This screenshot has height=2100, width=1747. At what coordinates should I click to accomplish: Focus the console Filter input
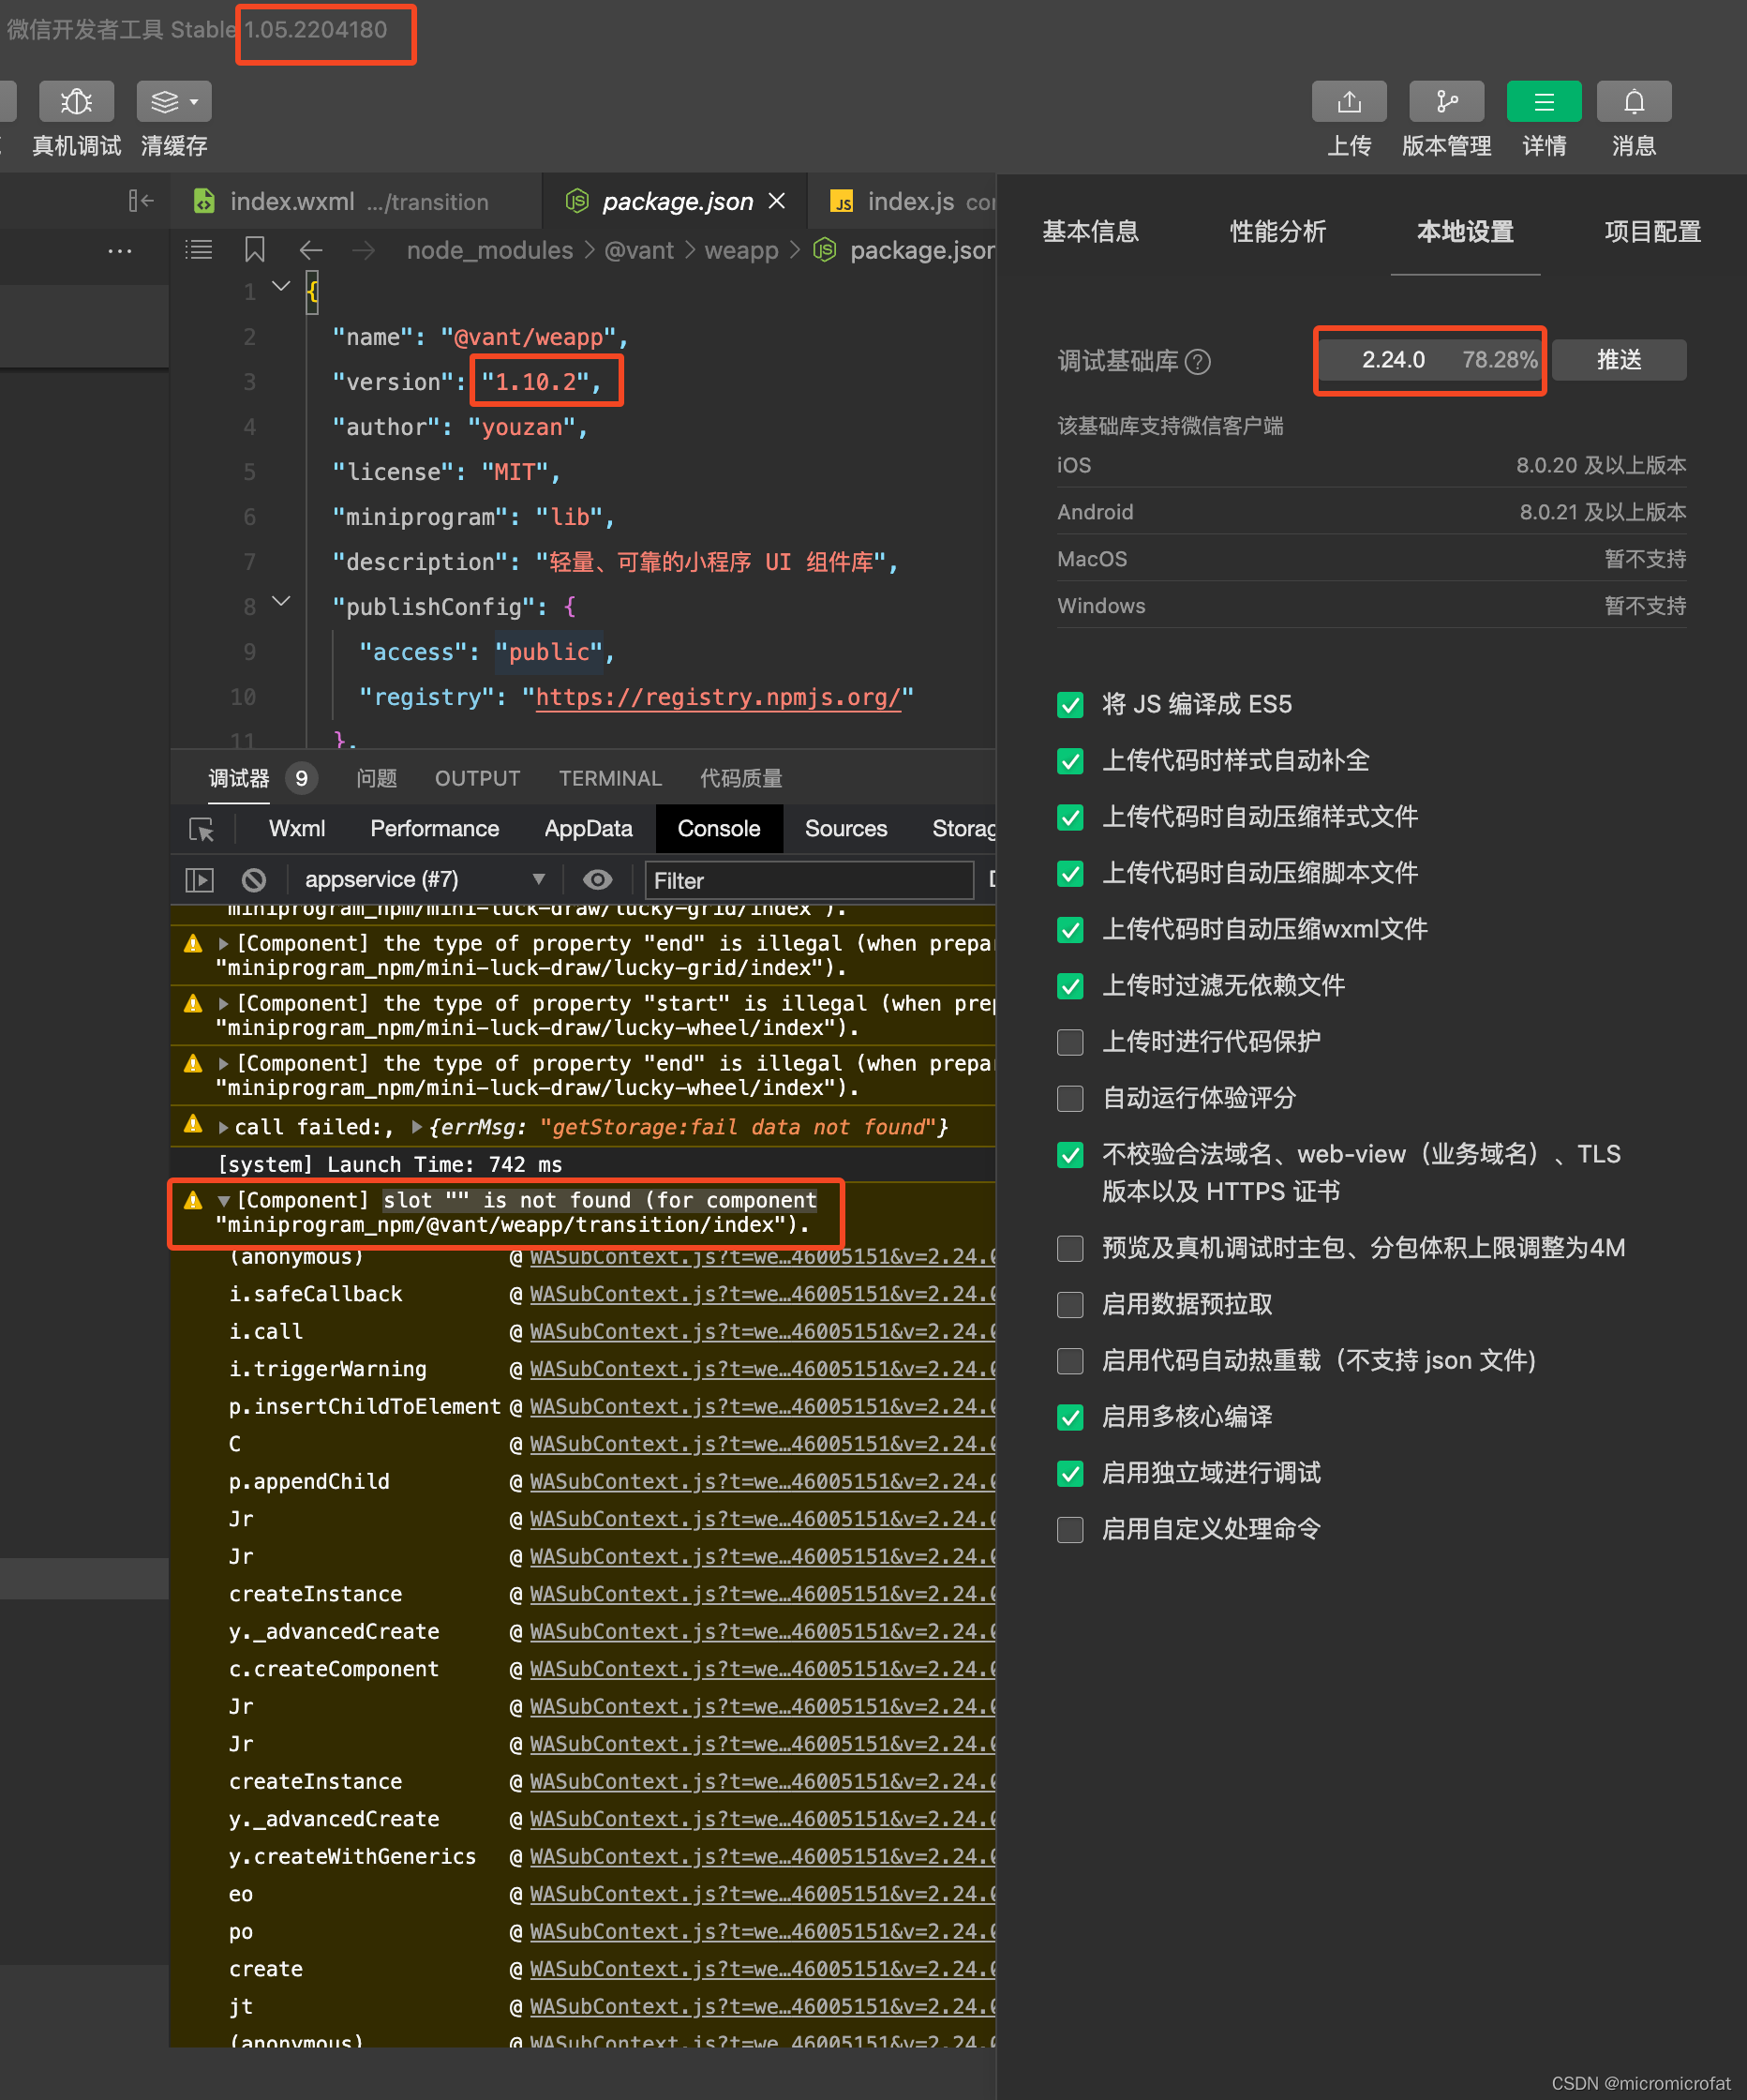click(809, 880)
